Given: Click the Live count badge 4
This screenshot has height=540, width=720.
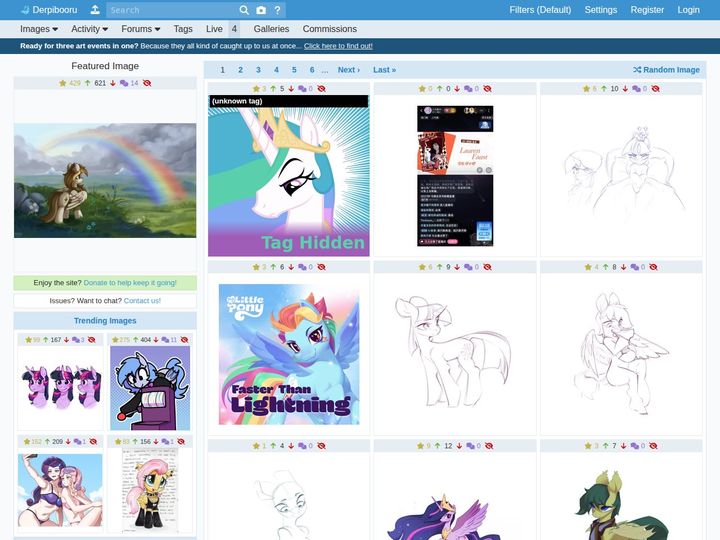Looking at the screenshot, I should 234,29.
